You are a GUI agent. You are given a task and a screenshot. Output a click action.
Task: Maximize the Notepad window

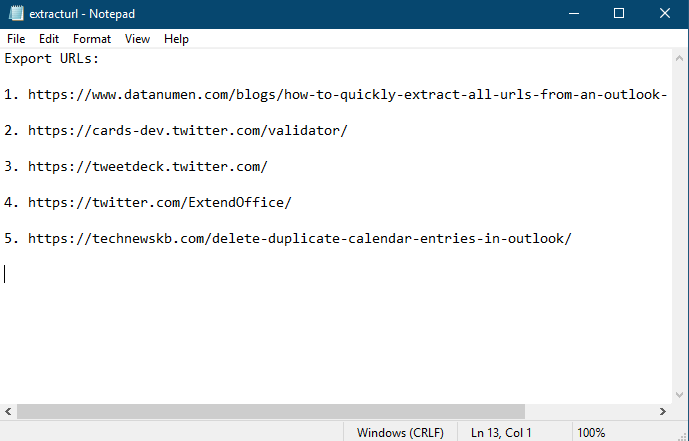[x=619, y=14]
